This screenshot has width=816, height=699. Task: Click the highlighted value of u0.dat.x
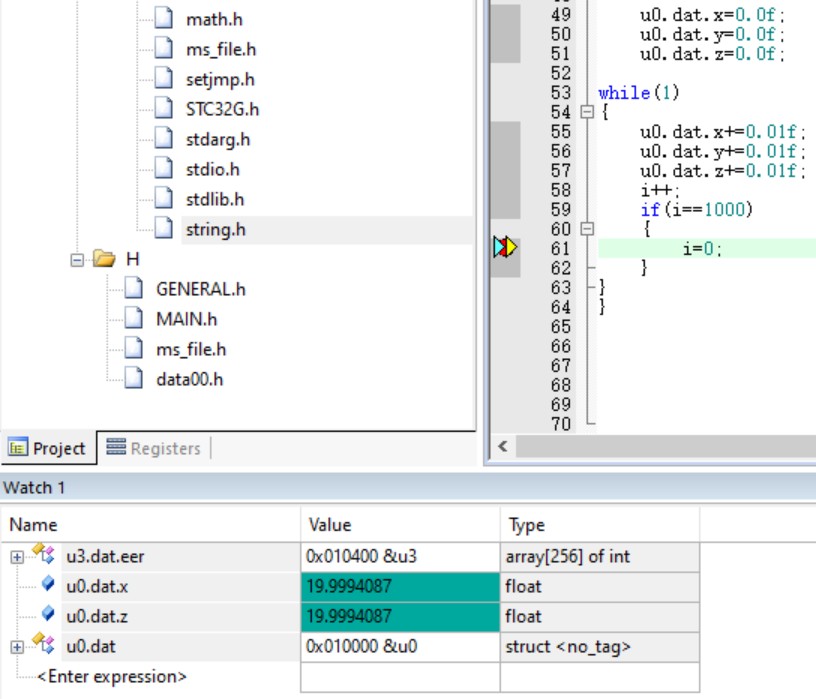pyautogui.click(x=400, y=587)
